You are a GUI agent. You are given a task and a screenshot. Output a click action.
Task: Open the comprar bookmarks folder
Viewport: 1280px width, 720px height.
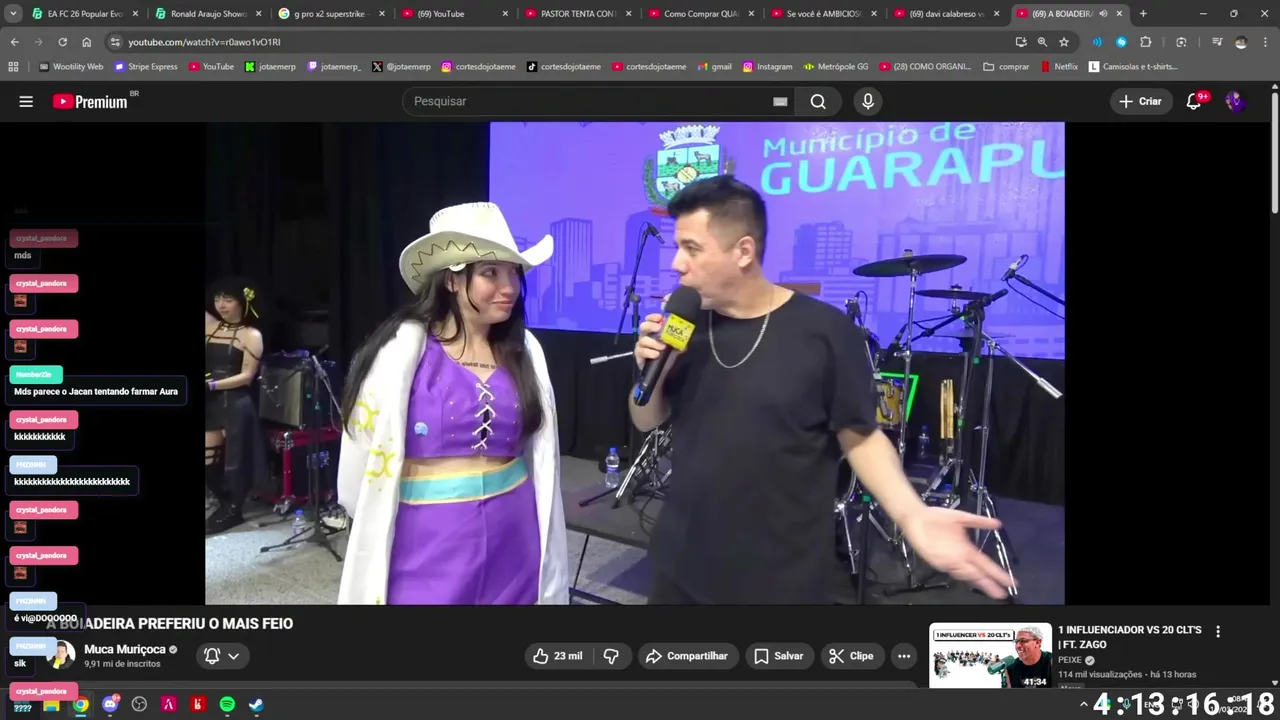click(x=1006, y=67)
